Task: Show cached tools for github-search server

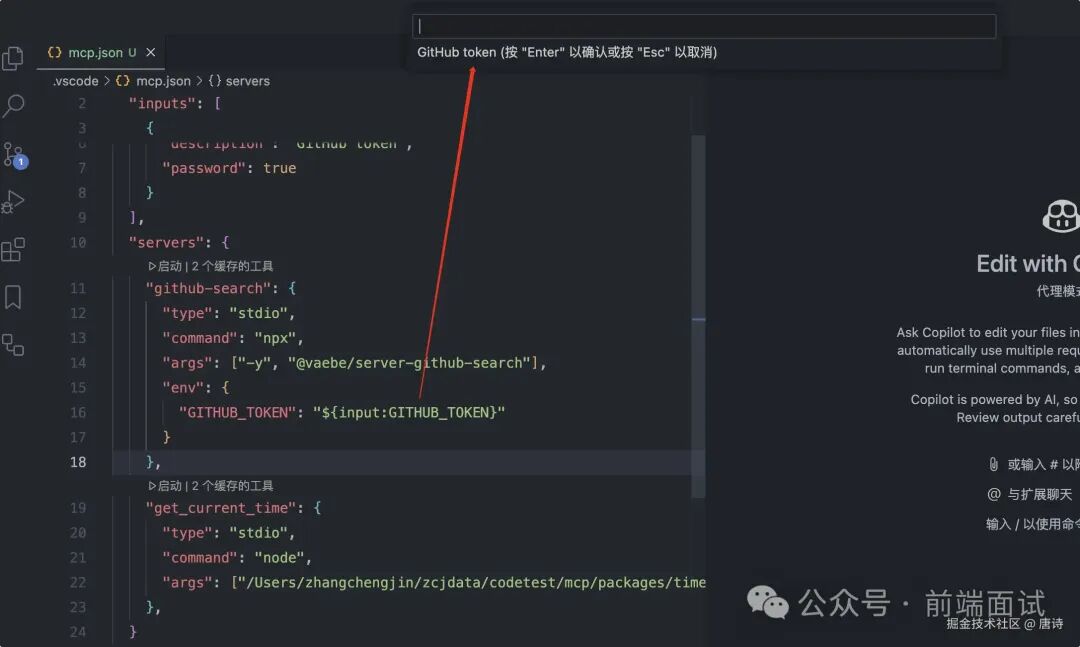Action: coord(232,266)
